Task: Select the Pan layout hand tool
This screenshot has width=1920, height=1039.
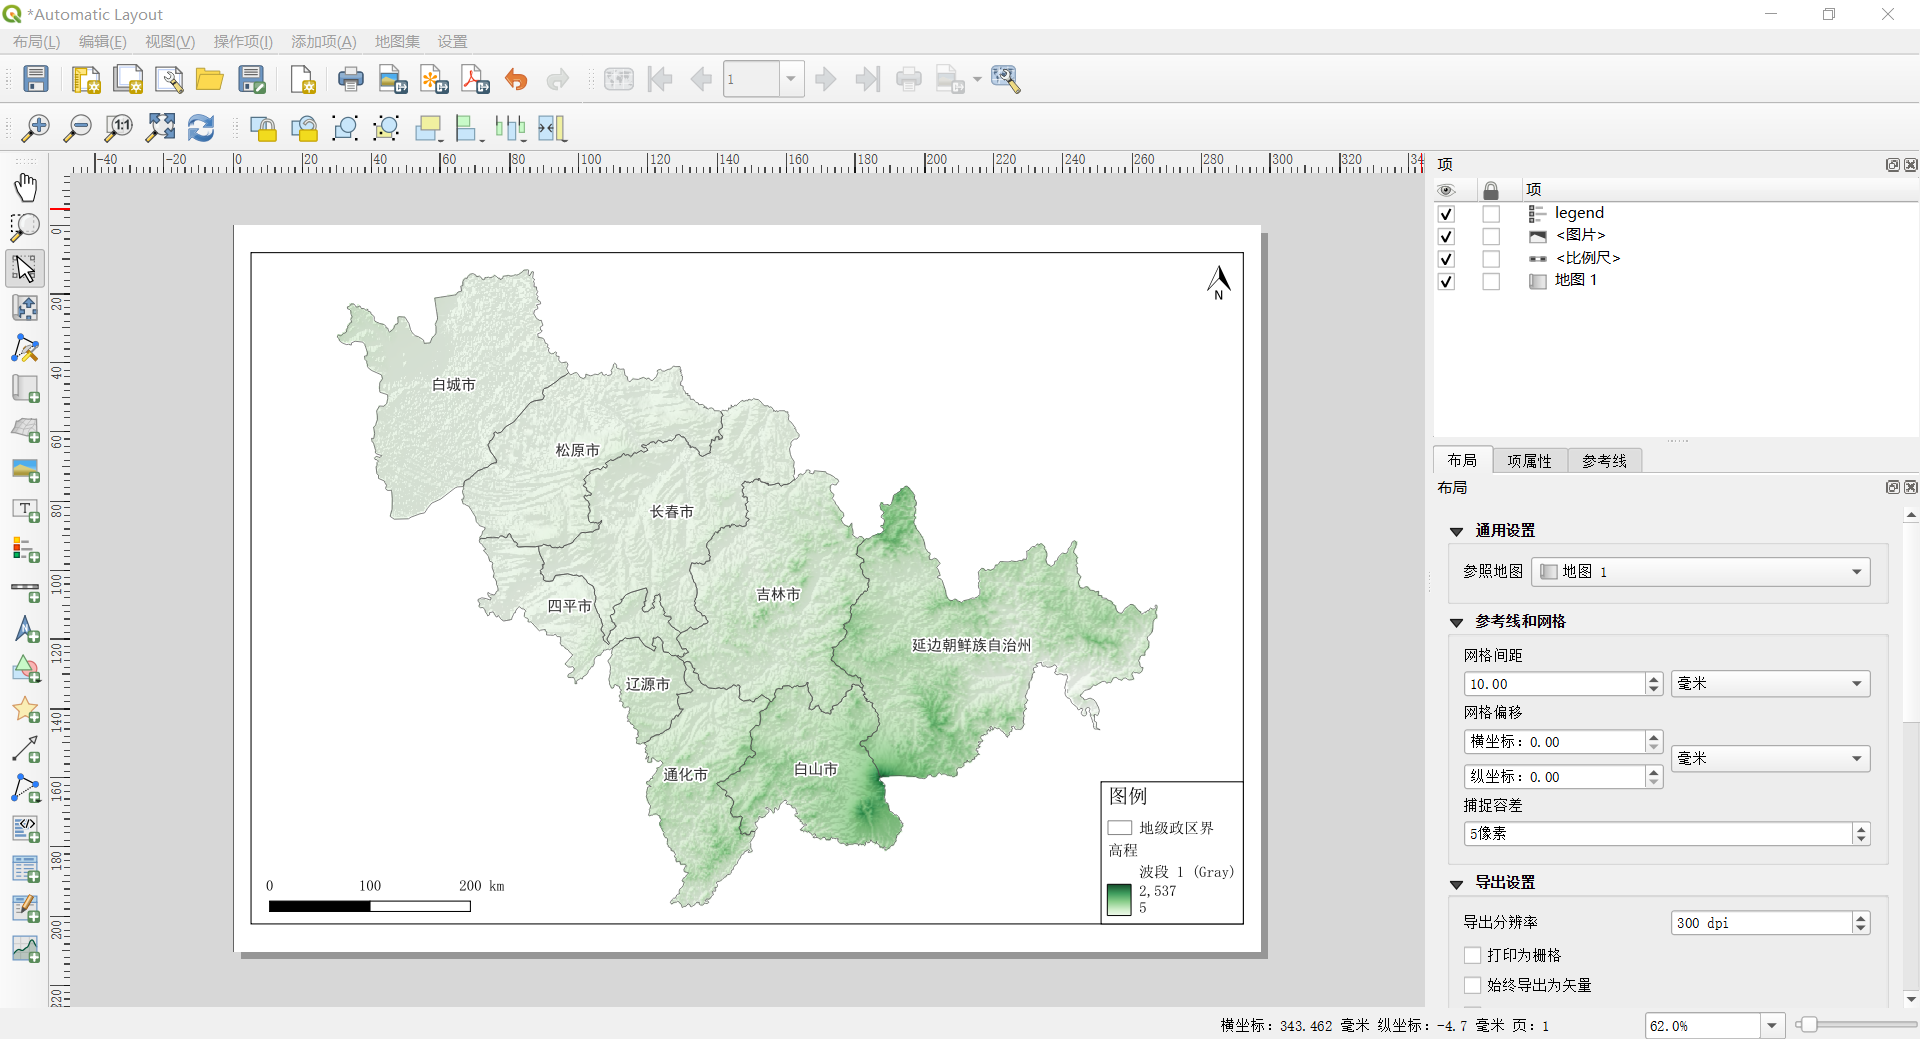Action: click(25, 187)
